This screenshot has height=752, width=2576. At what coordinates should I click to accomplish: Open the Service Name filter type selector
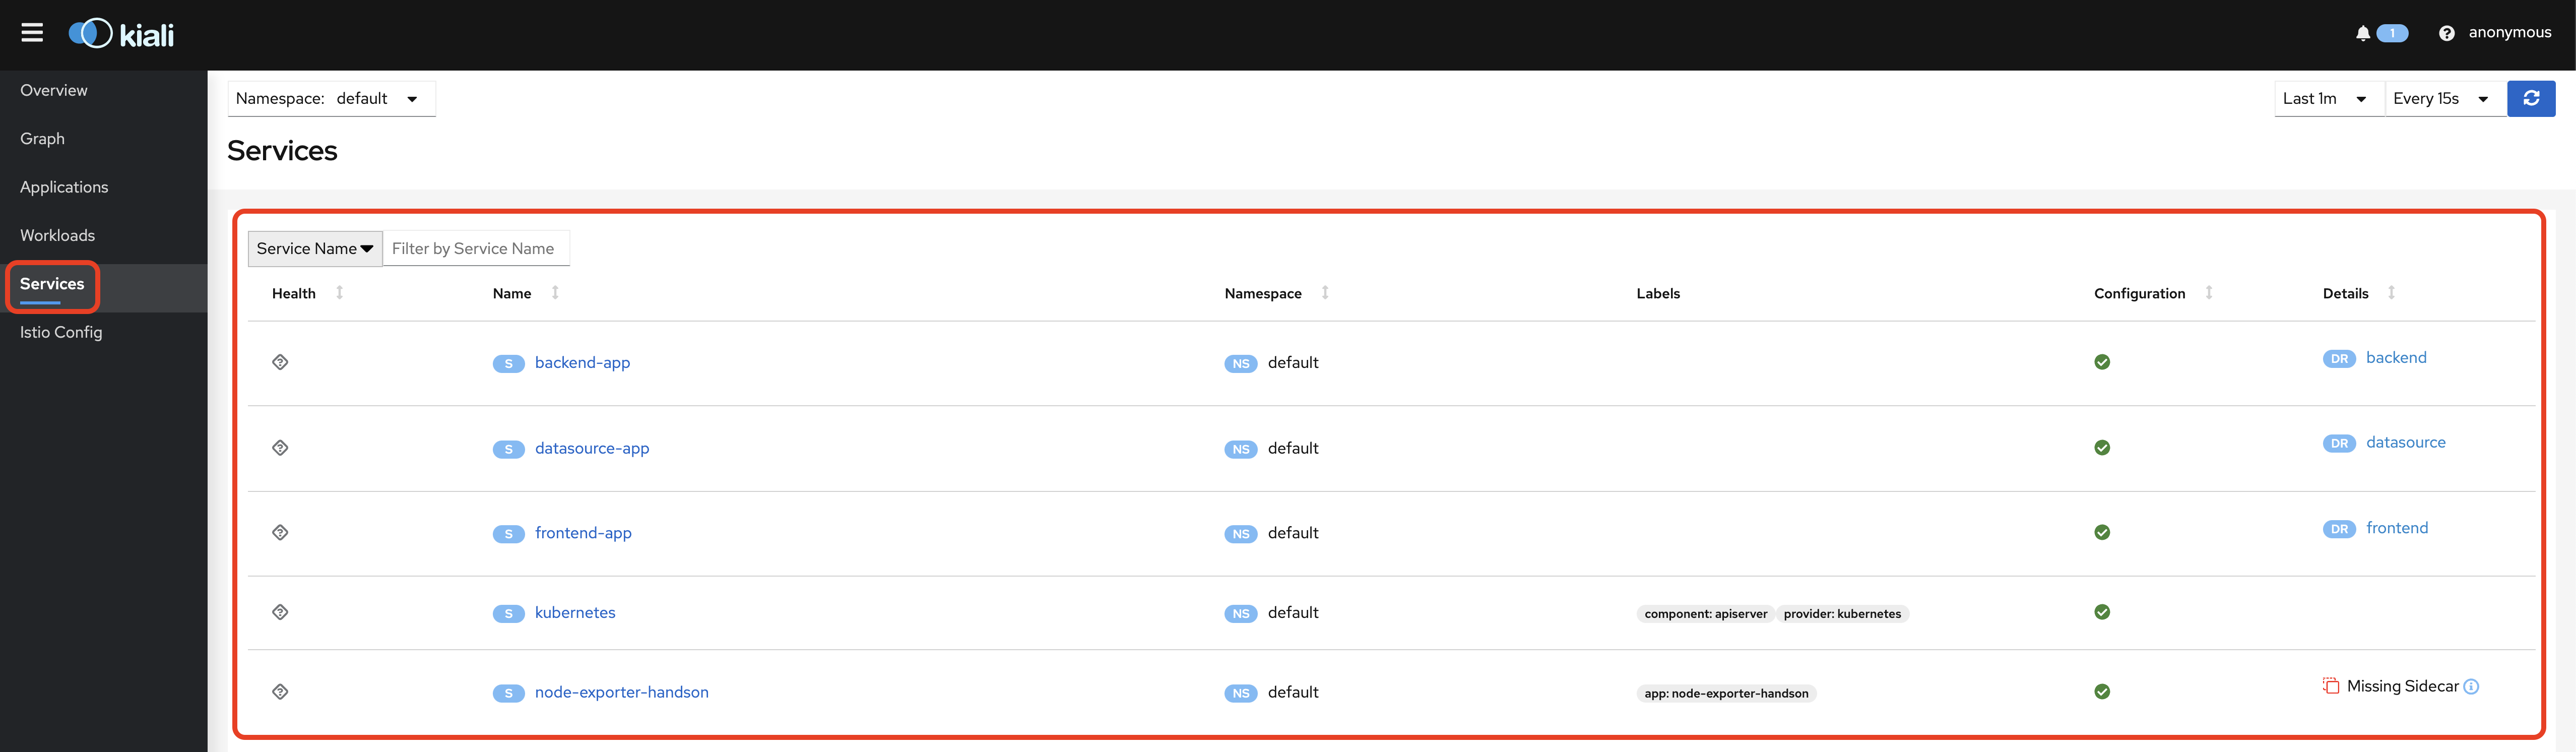coord(314,248)
